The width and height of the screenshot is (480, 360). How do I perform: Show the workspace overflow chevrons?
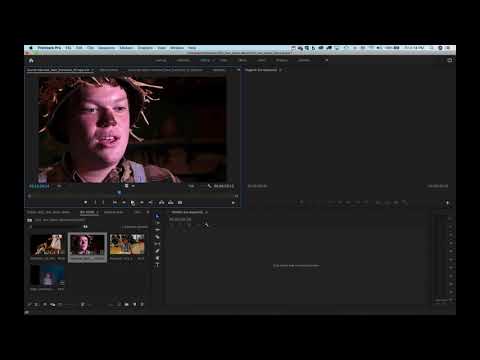pyautogui.click(x=327, y=60)
